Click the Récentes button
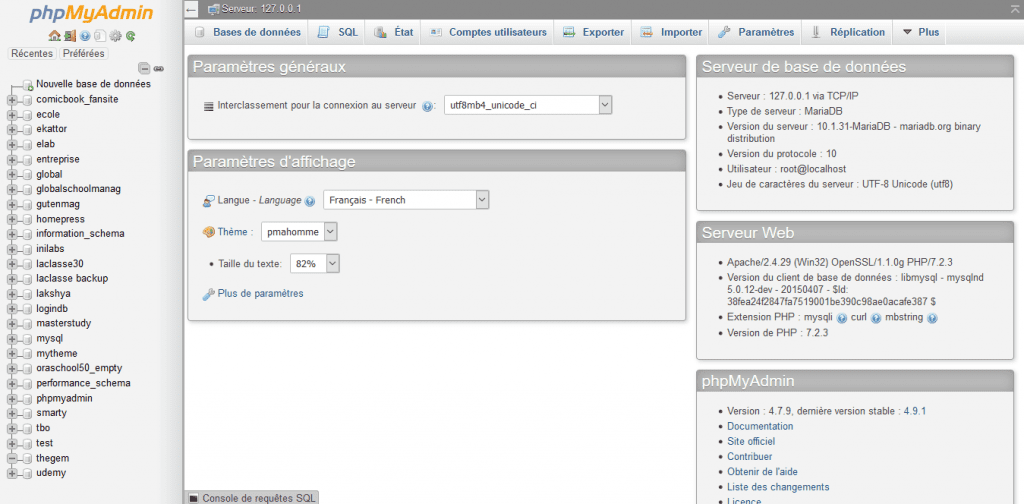This screenshot has width=1024, height=504. (x=33, y=54)
